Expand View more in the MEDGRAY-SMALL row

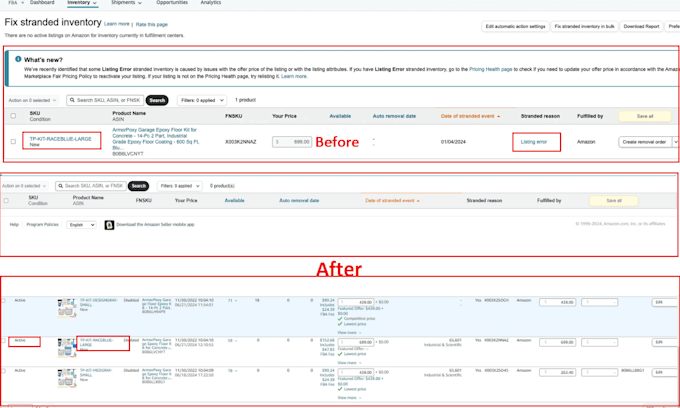pyautogui.click(x=349, y=398)
